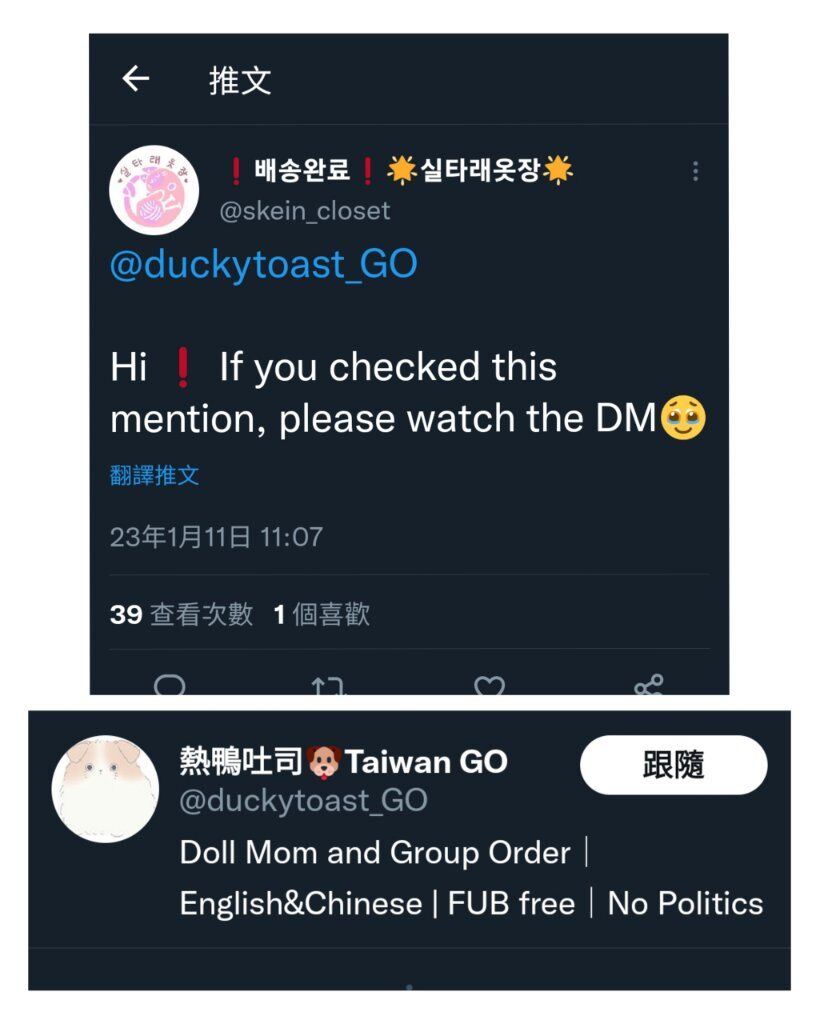Viewport: 819px width, 1024px height.
Task: Follow duckytoast_GO with 跟隨 button
Action: (x=673, y=765)
